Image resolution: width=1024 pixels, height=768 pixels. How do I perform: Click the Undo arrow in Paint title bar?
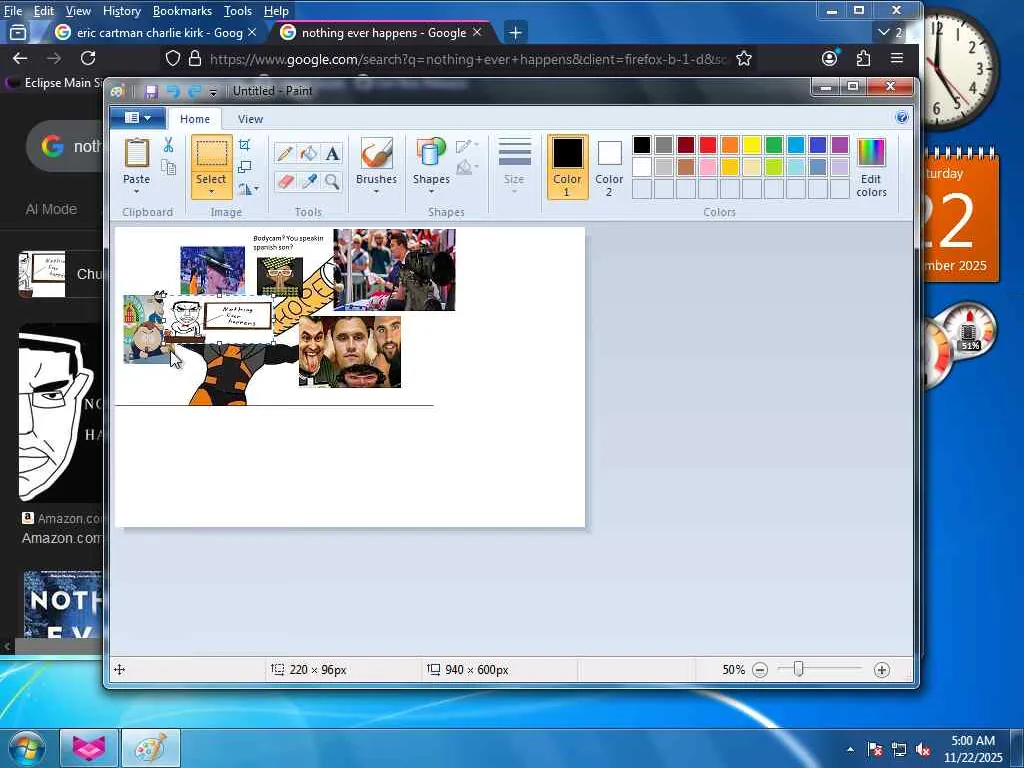point(173,91)
